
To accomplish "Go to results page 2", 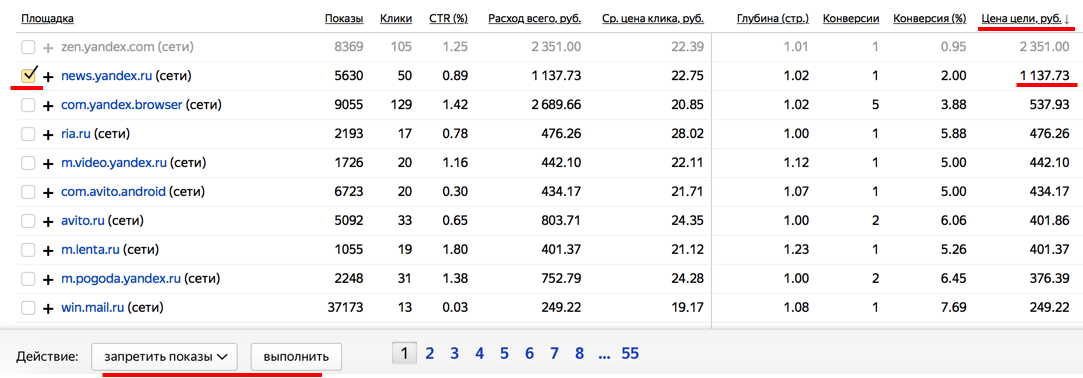I will click(430, 355).
